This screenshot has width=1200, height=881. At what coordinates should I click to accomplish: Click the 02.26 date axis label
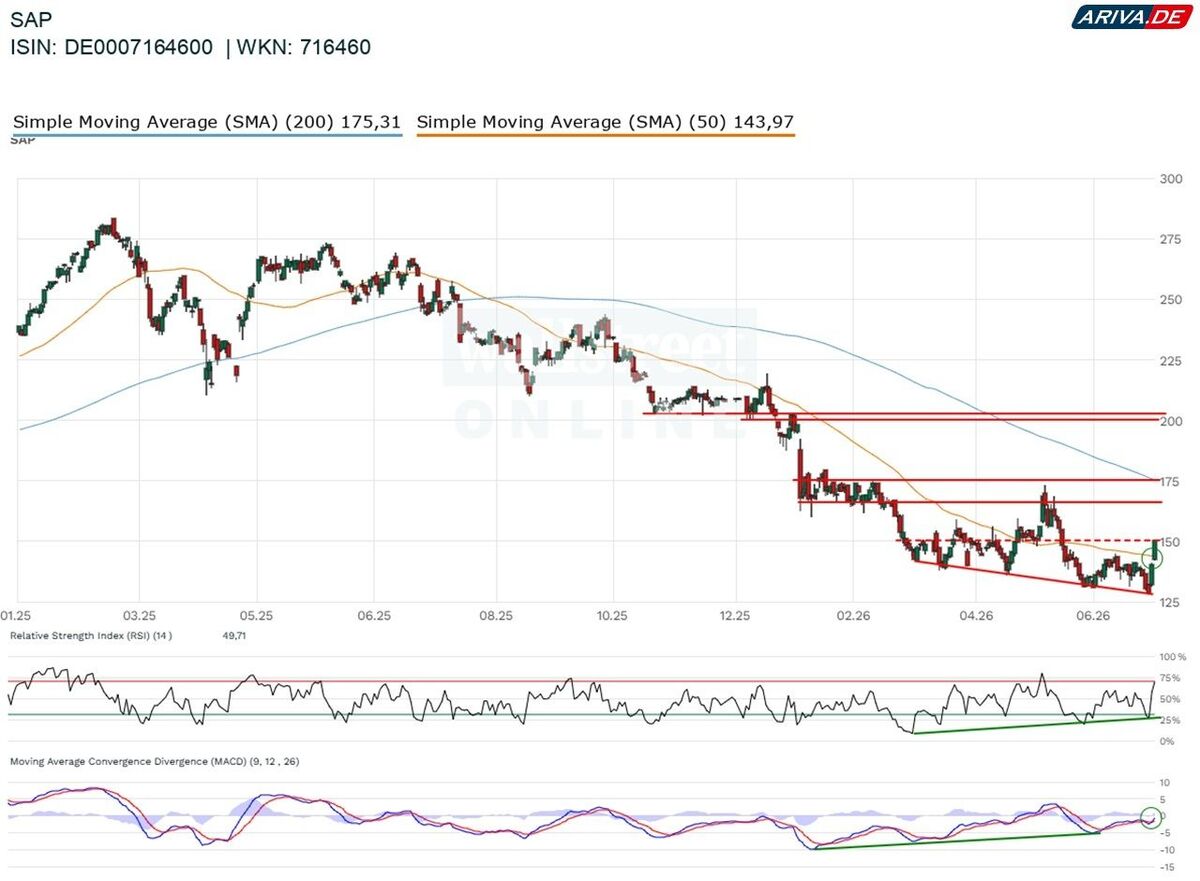[853, 616]
